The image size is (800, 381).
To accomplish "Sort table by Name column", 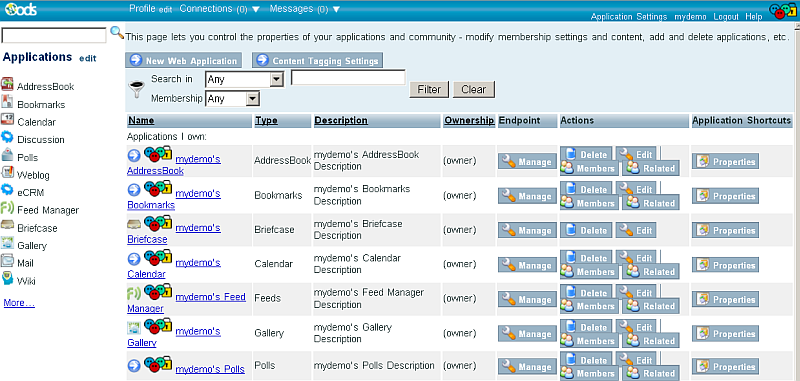I will tap(141, 120).
